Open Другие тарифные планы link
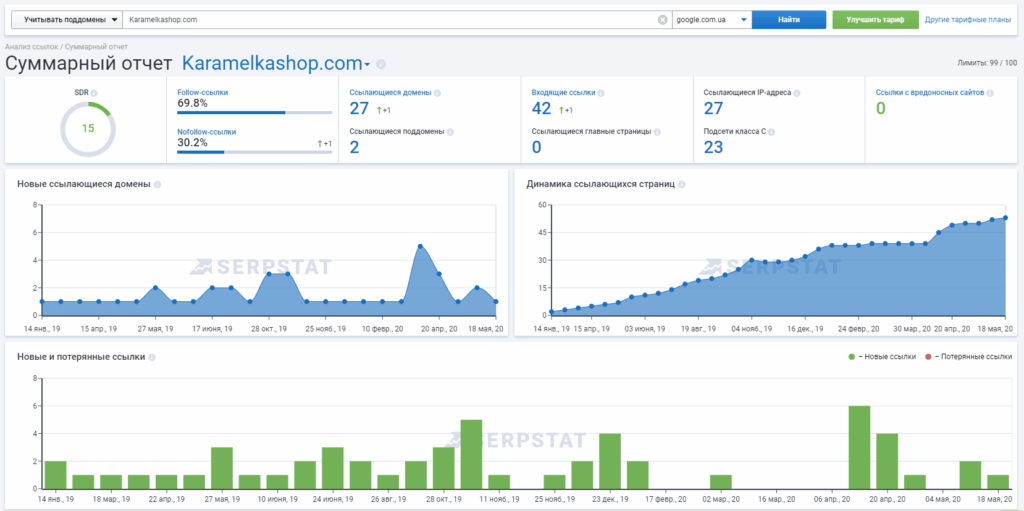 pyautogui.click(x=967, y=19)
